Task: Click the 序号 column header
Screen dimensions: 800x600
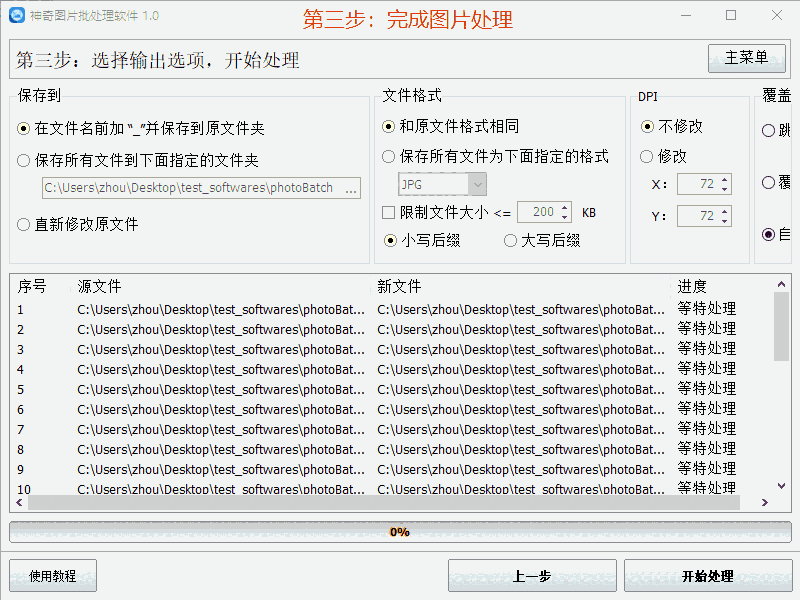Action: [x=32, y=287]
